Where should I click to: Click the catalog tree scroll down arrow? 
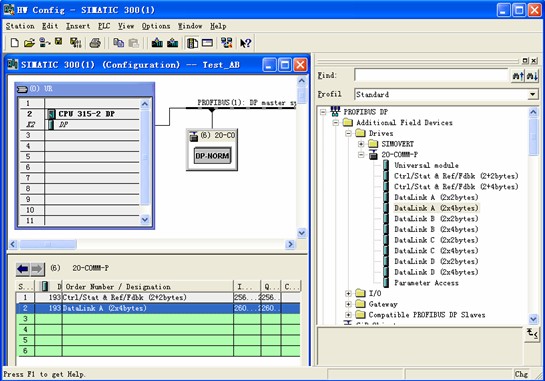pos(533,319)
